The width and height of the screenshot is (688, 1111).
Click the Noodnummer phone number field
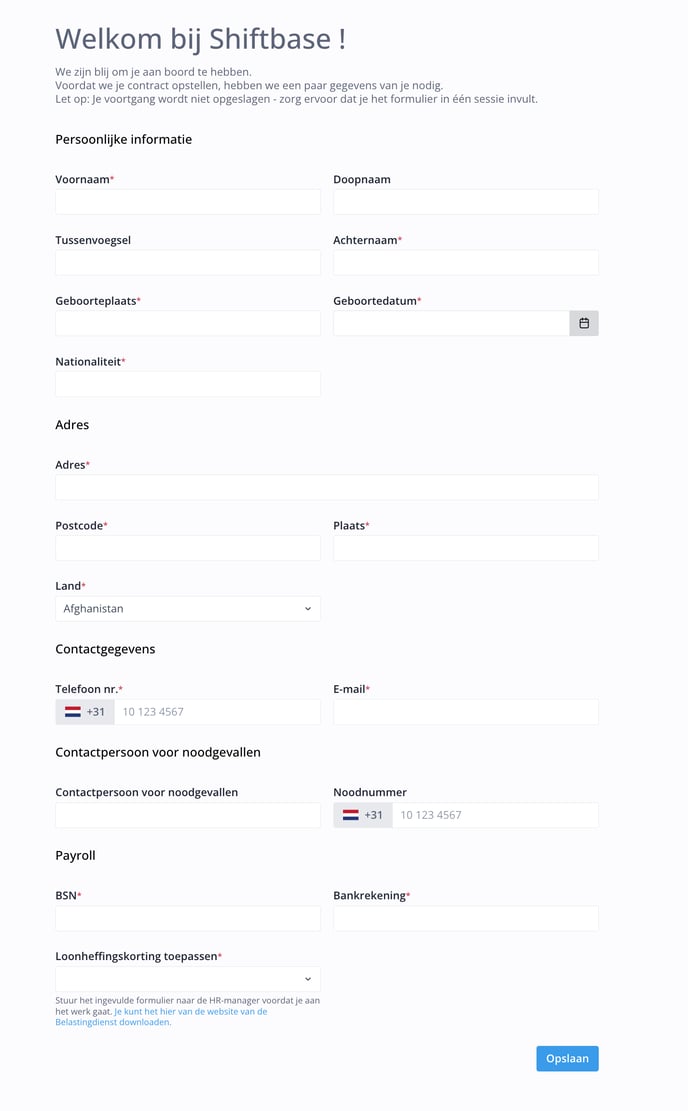tap(495, 815)
